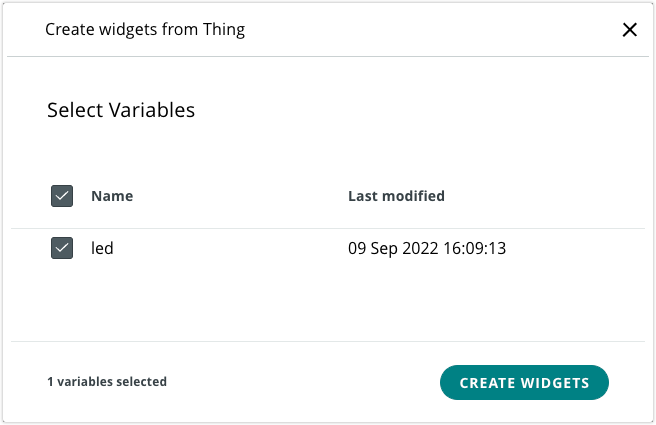Deselect all variables via header checkbox
The height and width of the screenshot is (425, 656).
point(62,196)
